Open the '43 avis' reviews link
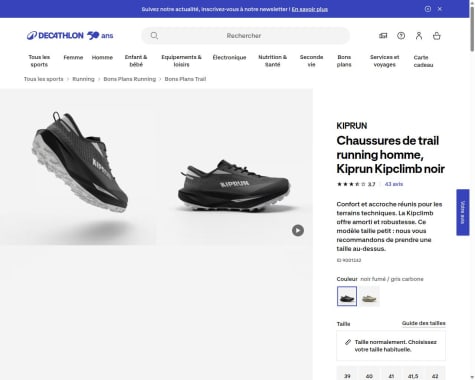 tap(394, 184)
